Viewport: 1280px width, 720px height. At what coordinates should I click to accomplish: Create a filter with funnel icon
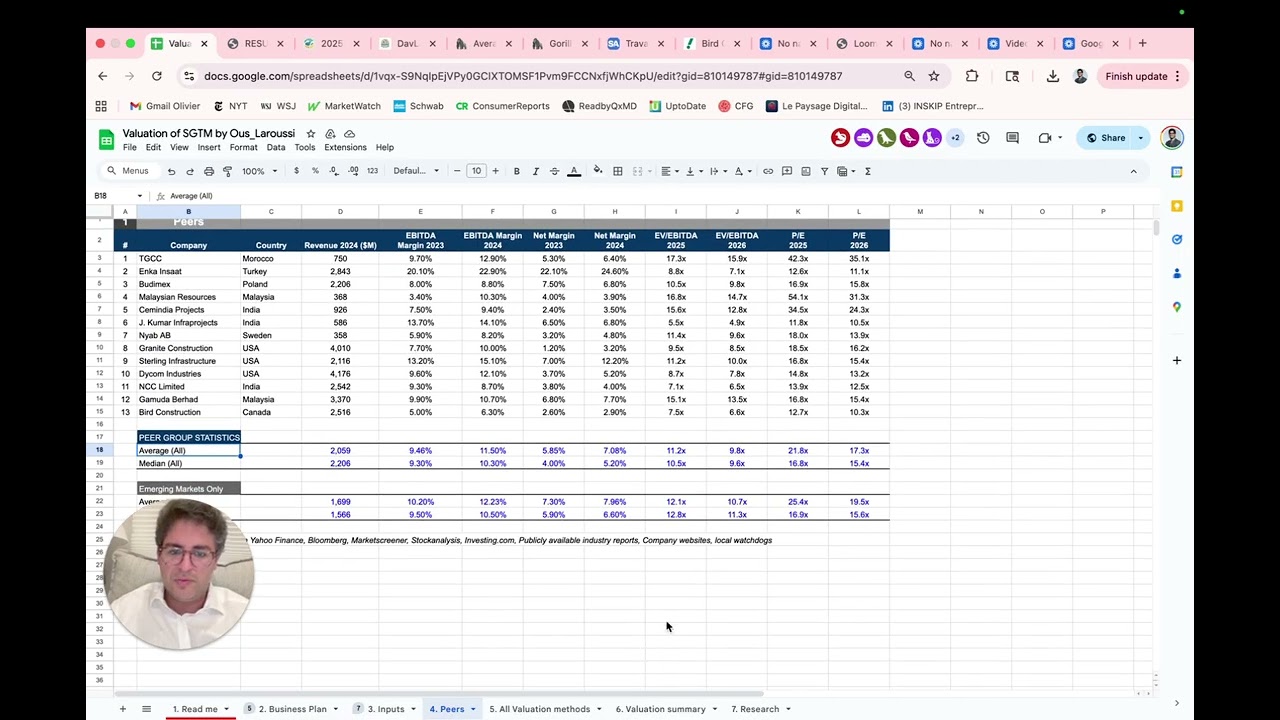pyautogui.click(x=824, y=171)
